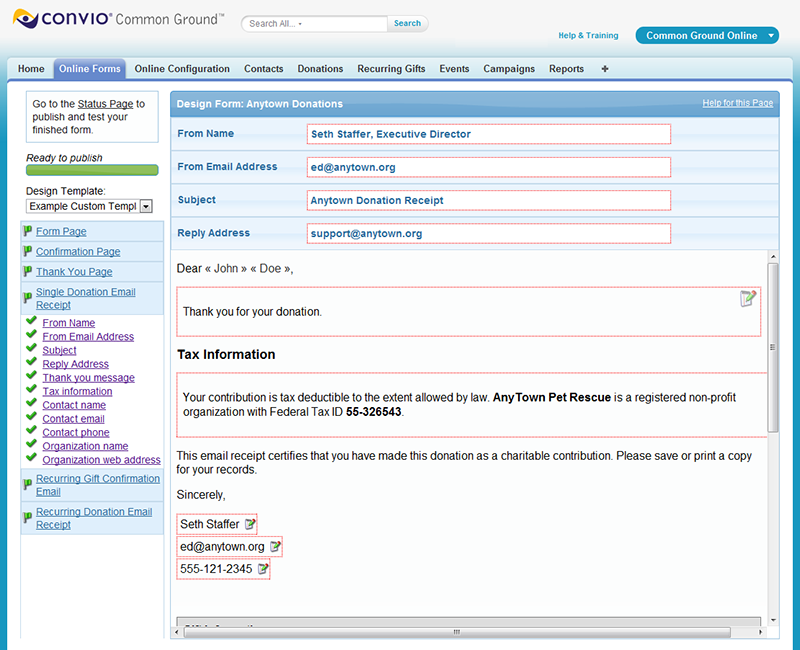The width and height of the screenshot is (800, 650).
Task: Click the Subject input field
Action: tap(489, 200)
